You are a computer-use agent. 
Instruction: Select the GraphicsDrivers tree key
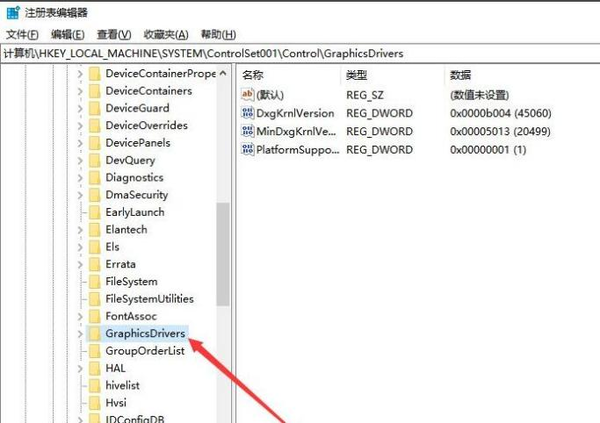(145, 333)
